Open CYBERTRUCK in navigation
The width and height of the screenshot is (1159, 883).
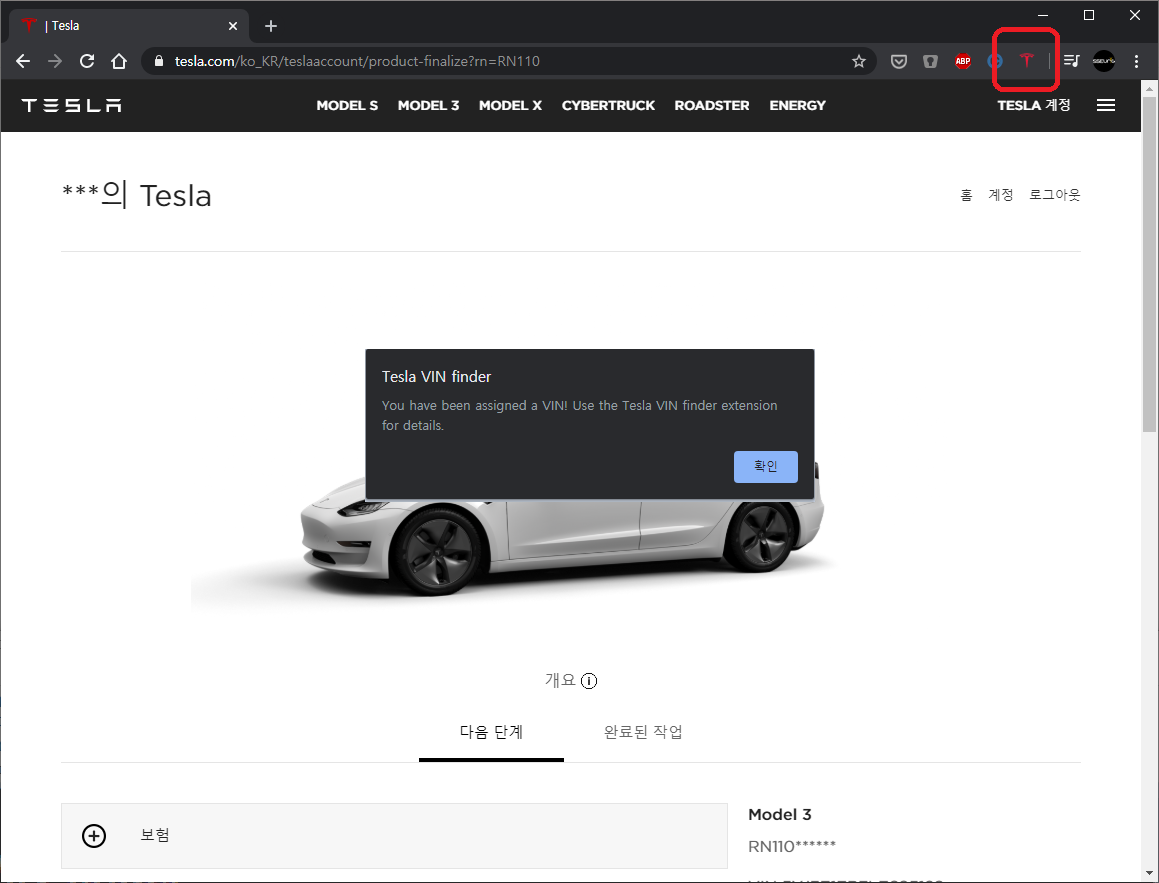(608, 106)
